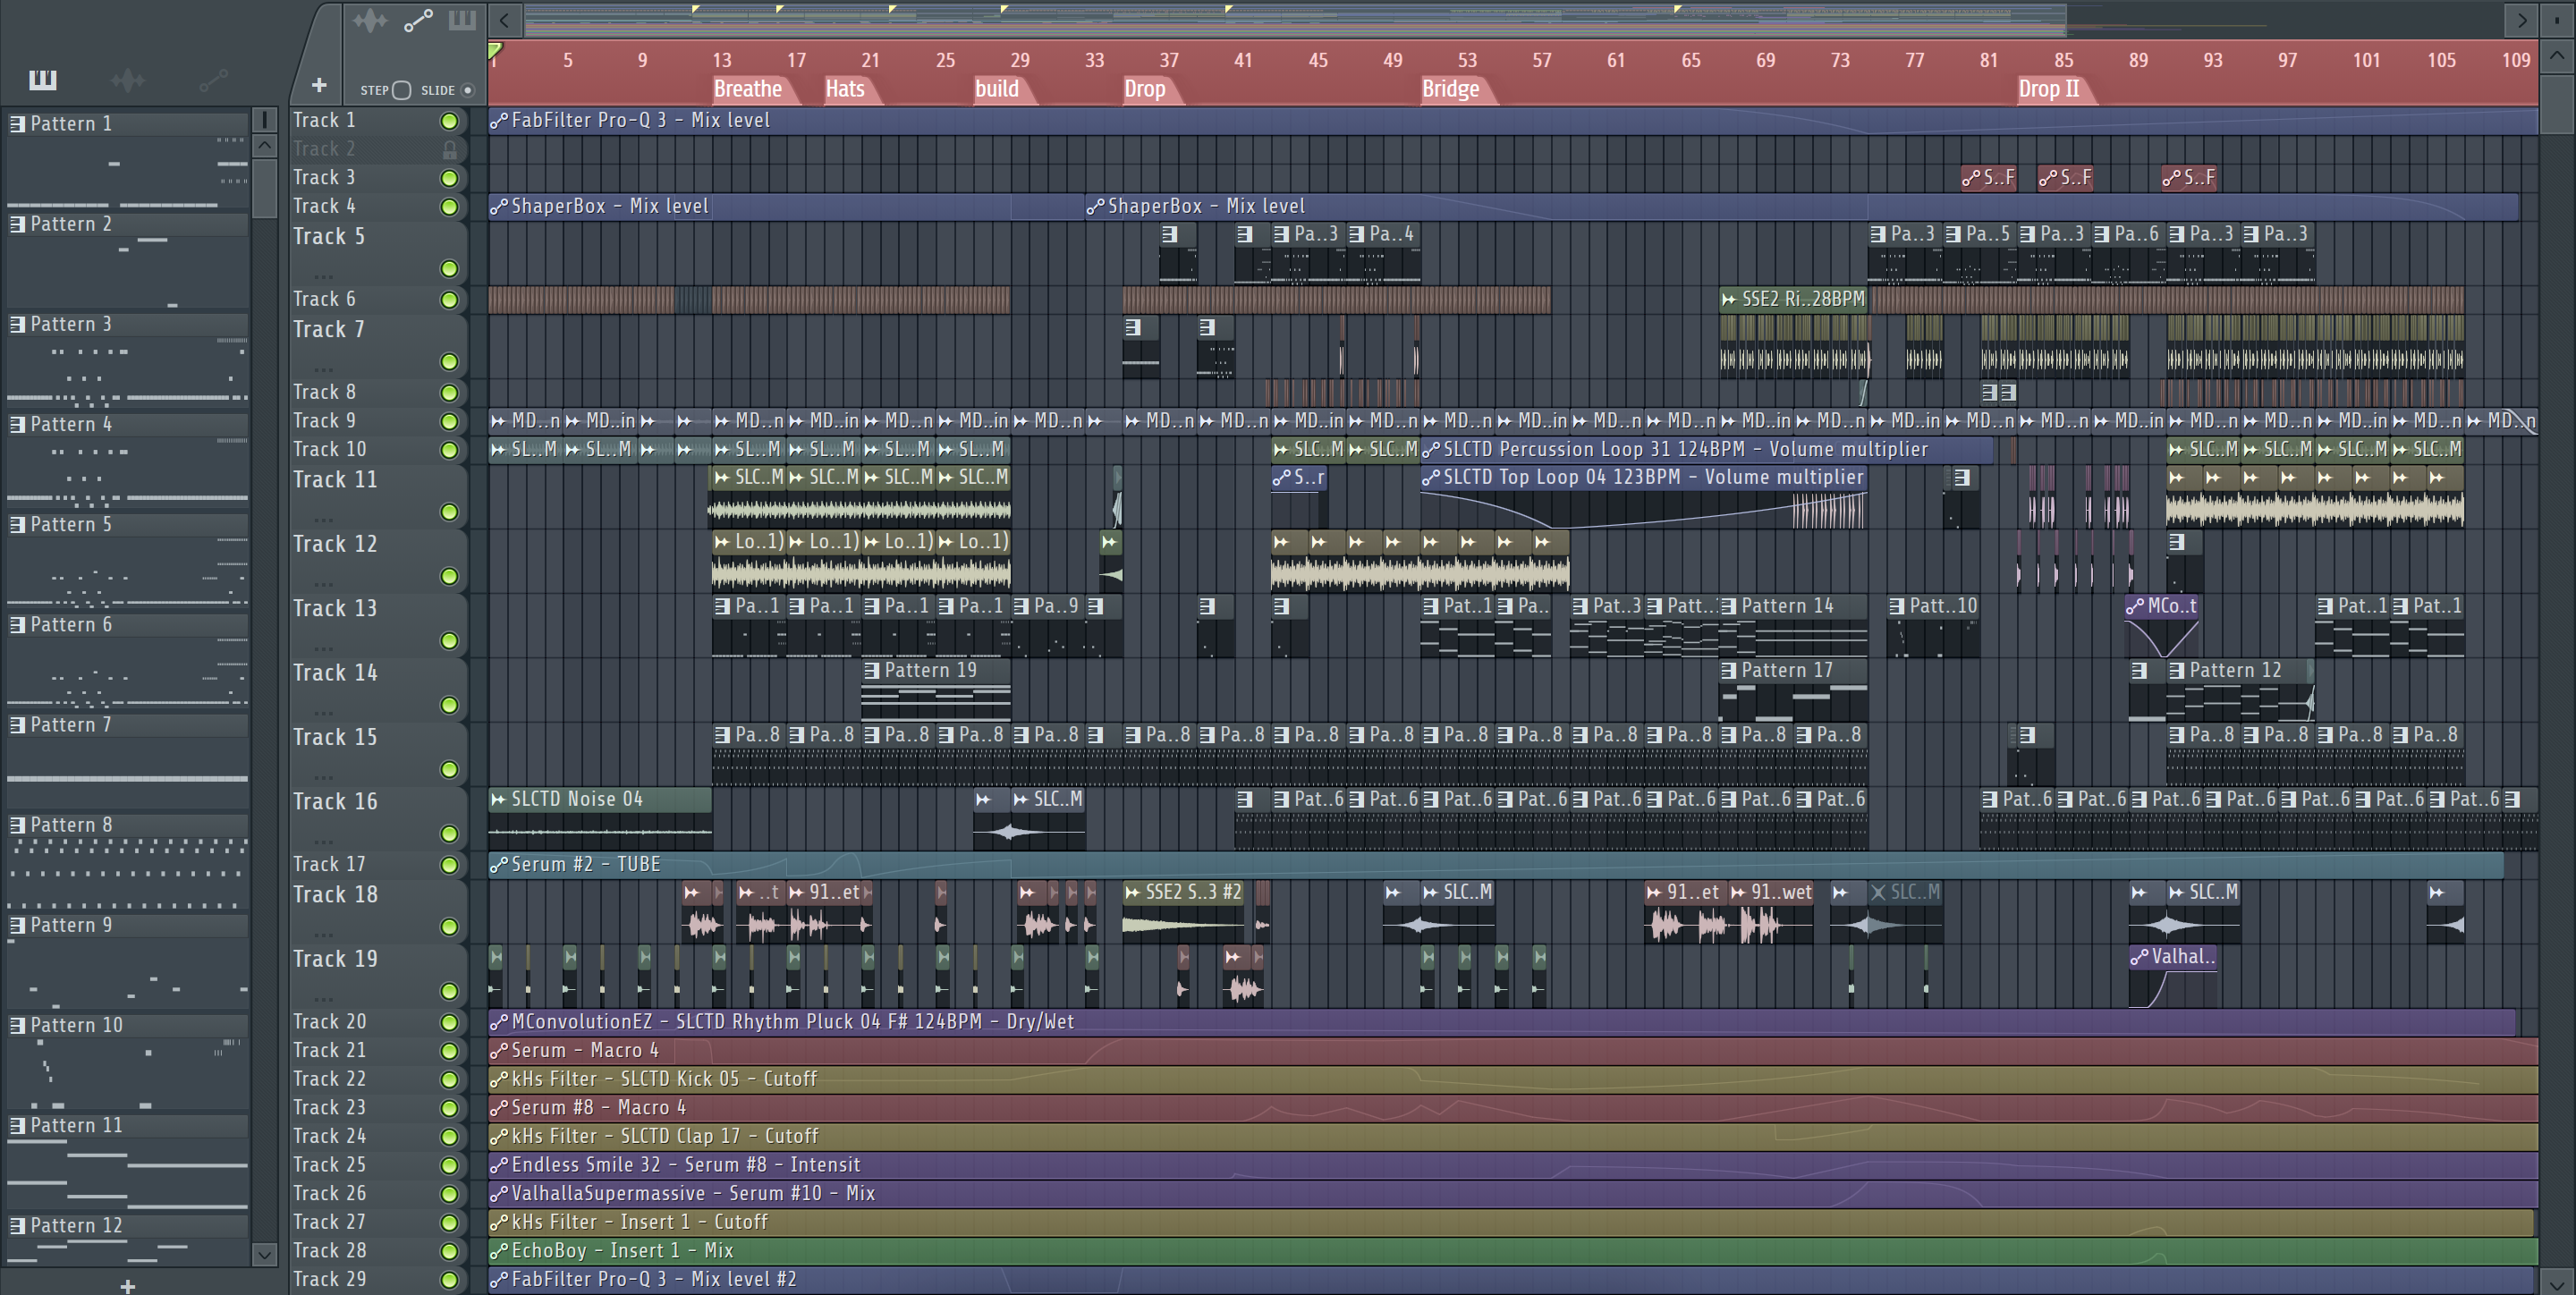Show automation clips in the picker panel
The height and width of the screenshot is (1295, 2576).
[x=213, y=80]
